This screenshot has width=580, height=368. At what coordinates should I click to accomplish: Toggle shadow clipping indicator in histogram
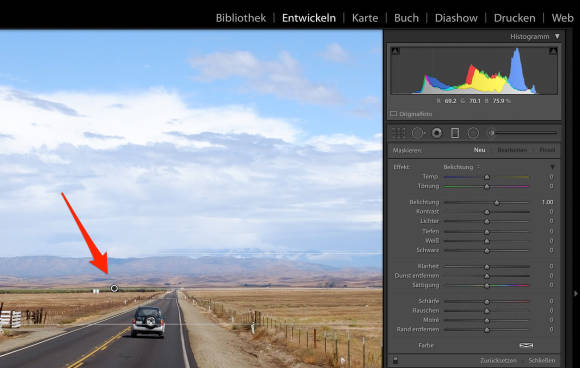(x=395, y=51)
